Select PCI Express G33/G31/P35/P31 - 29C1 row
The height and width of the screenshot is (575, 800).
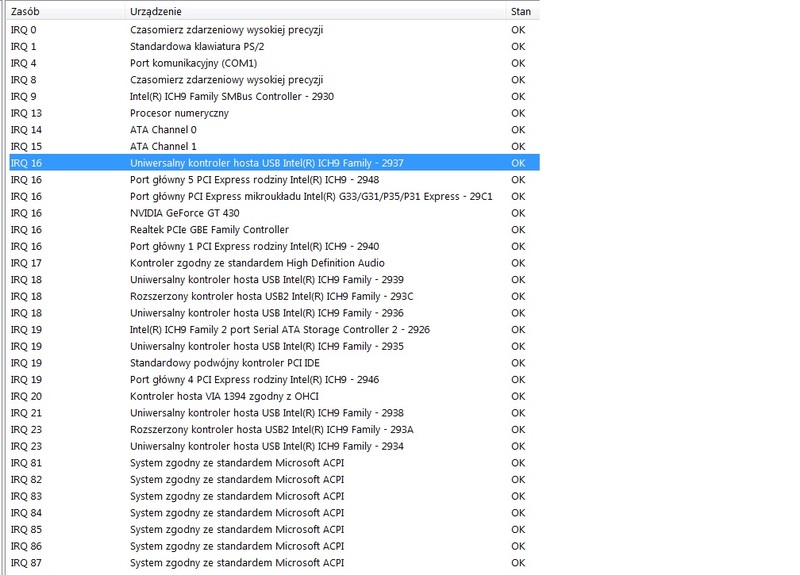(x=274, y=196)
